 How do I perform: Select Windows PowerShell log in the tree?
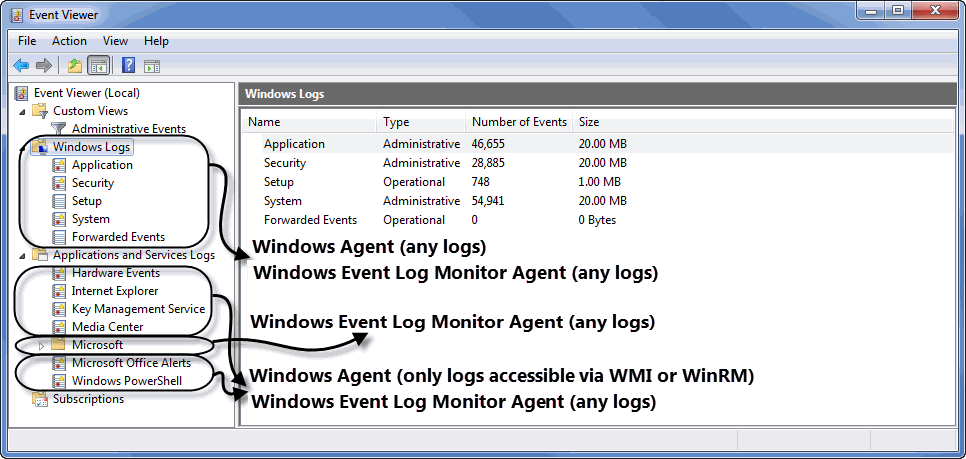click(127, 381)
